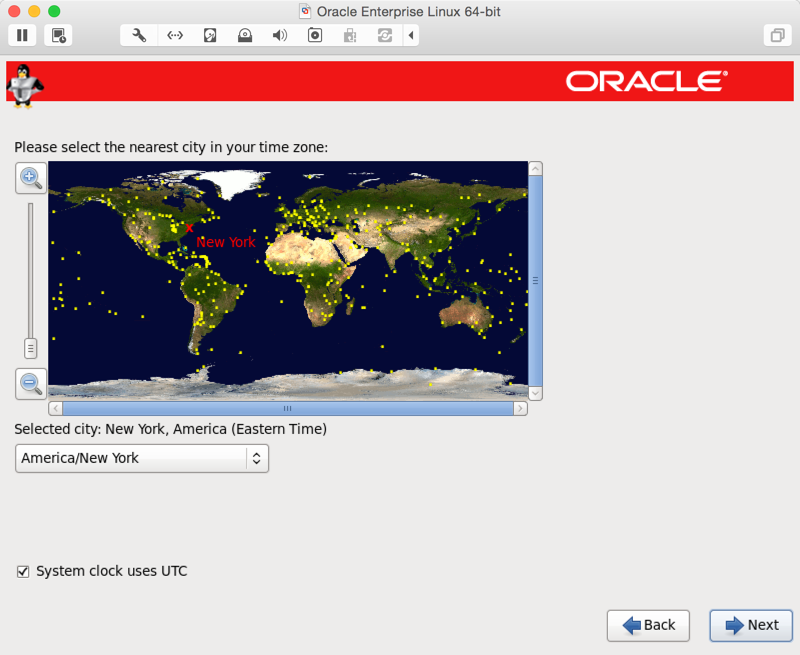The image size is (800, 655).
Task: Click the camera device icon
Action: click(x=315, y=35)
